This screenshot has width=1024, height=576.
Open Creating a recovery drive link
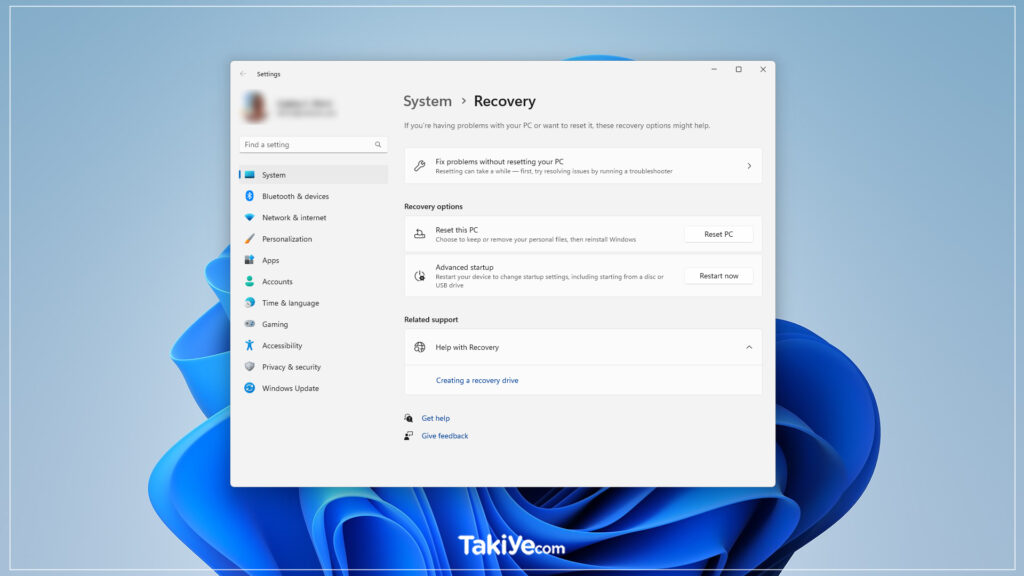click(x=477, y=380)
